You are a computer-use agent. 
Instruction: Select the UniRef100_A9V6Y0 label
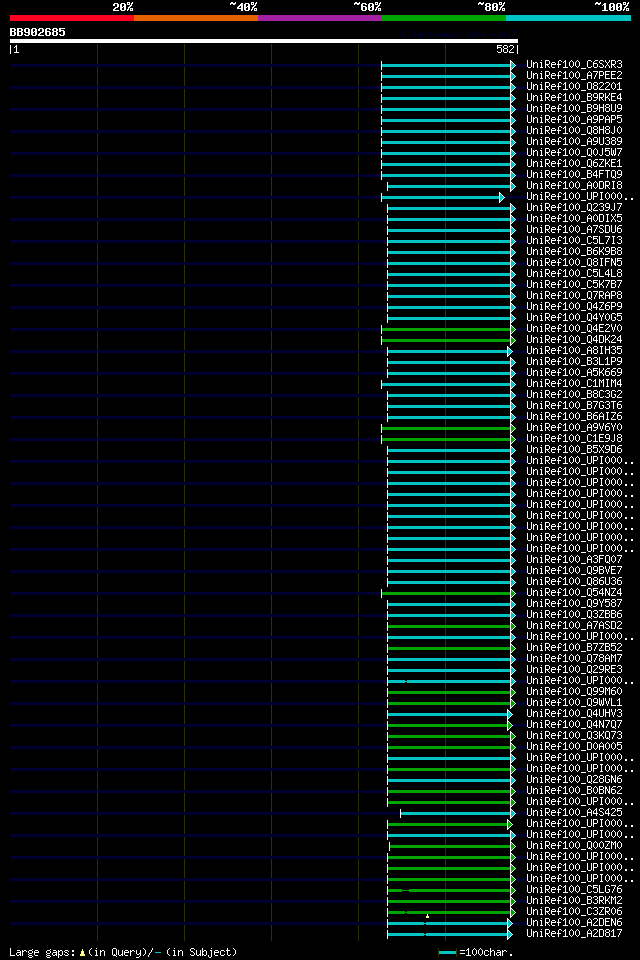[x=574, y=428]
